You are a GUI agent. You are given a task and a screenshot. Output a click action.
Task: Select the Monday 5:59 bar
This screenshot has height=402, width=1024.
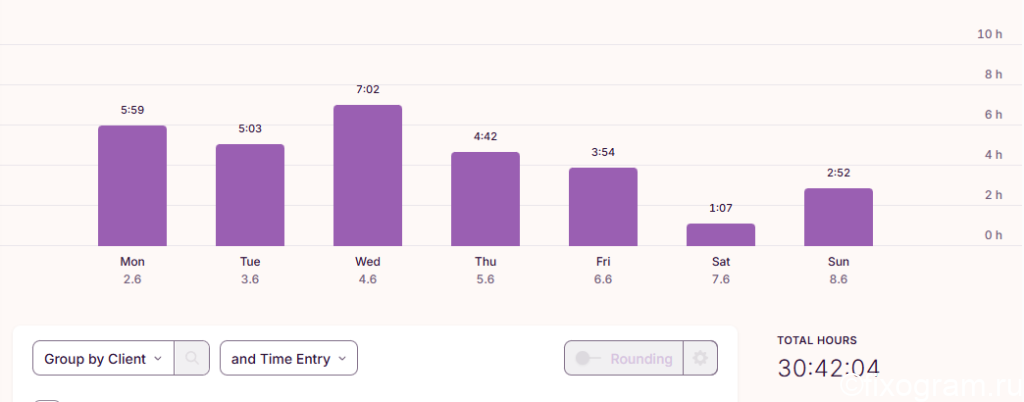pyautogui.click(x=133, y=186)
